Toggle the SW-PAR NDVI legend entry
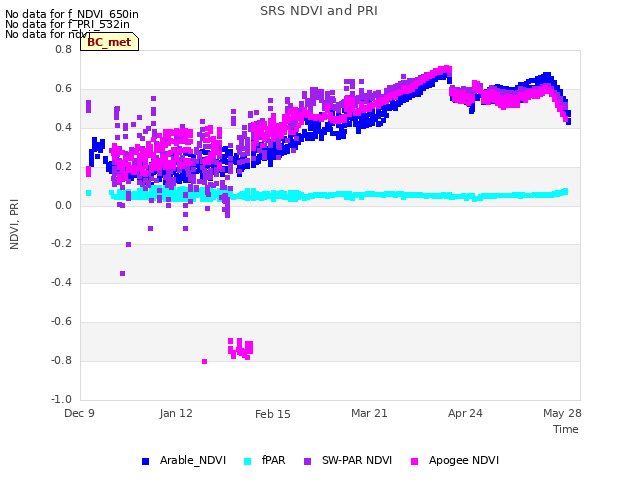 click(348, 460)
